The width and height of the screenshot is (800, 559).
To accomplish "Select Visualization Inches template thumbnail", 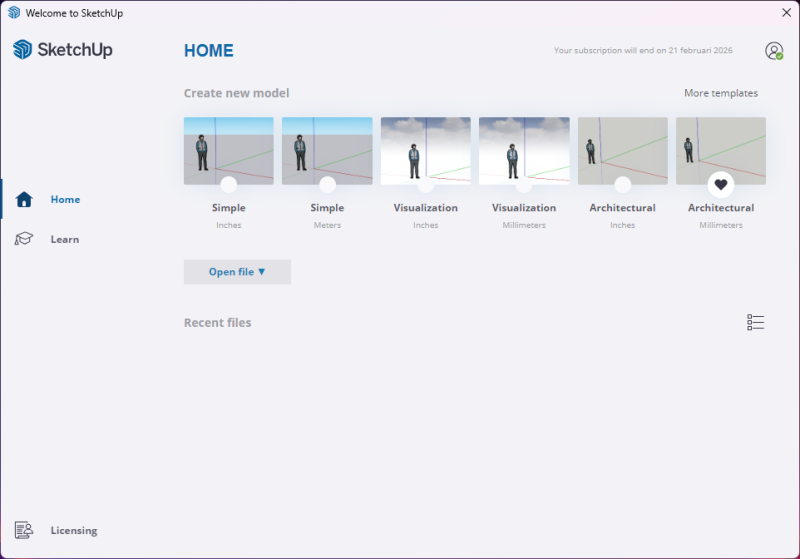I will coord(425,148).
